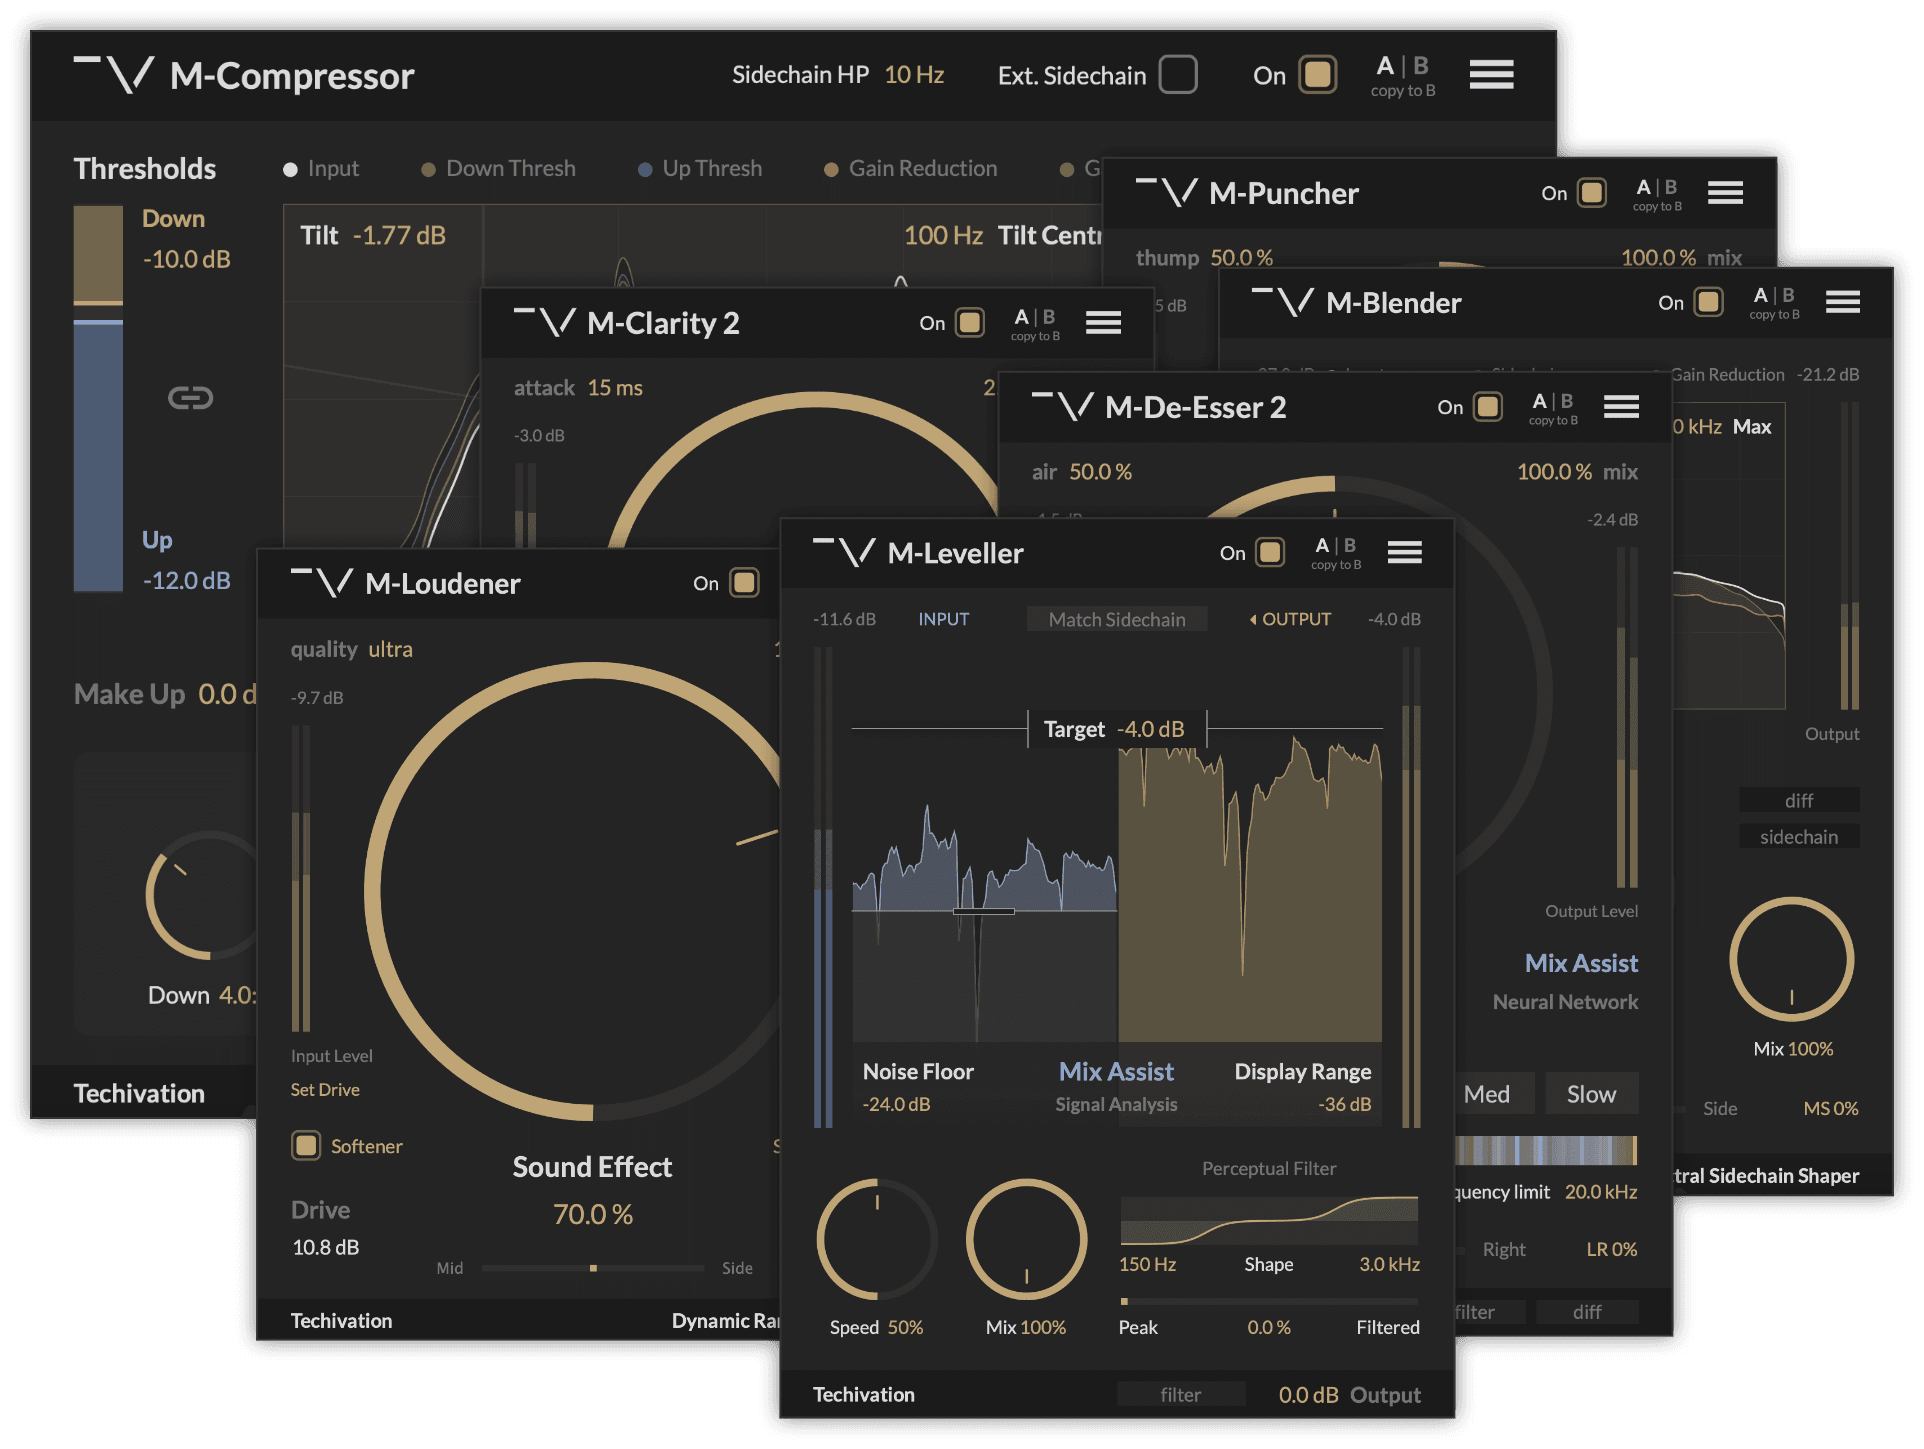
Task: Click A|B copy to B in M-De-Esser 2
Action: pyautogui.click(x=1553, y=408)
